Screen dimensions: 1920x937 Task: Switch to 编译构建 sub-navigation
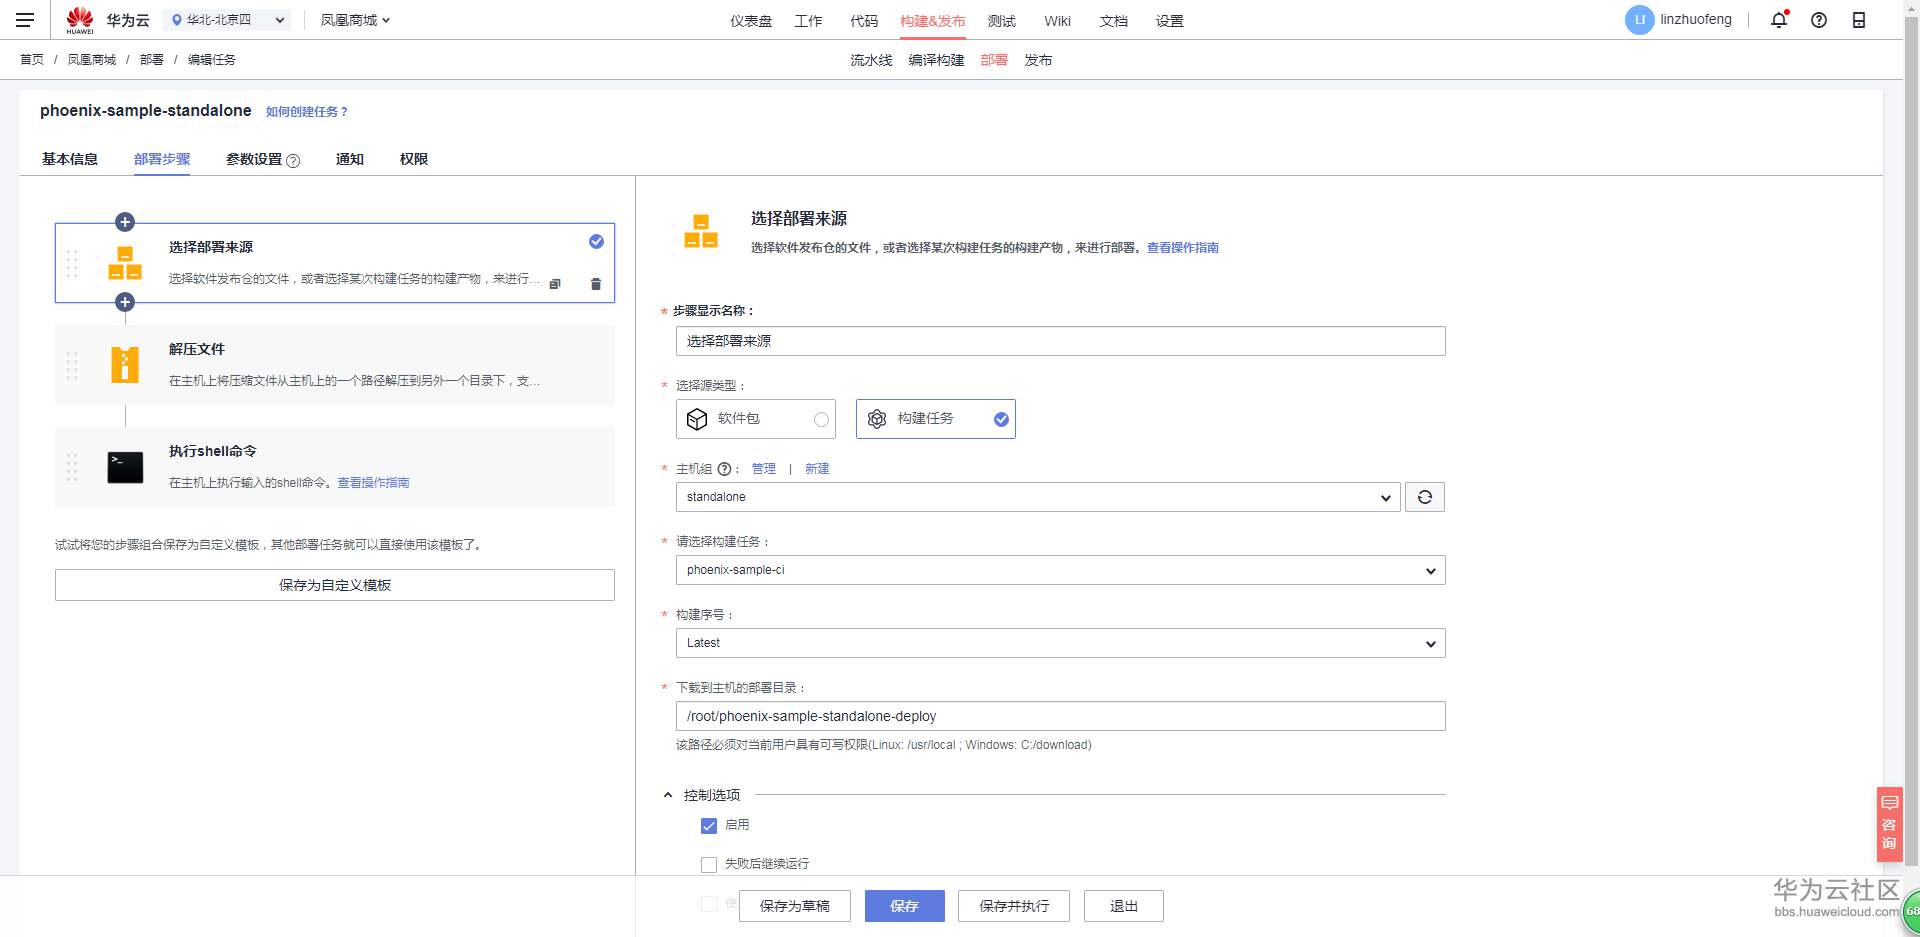point(936,60)
